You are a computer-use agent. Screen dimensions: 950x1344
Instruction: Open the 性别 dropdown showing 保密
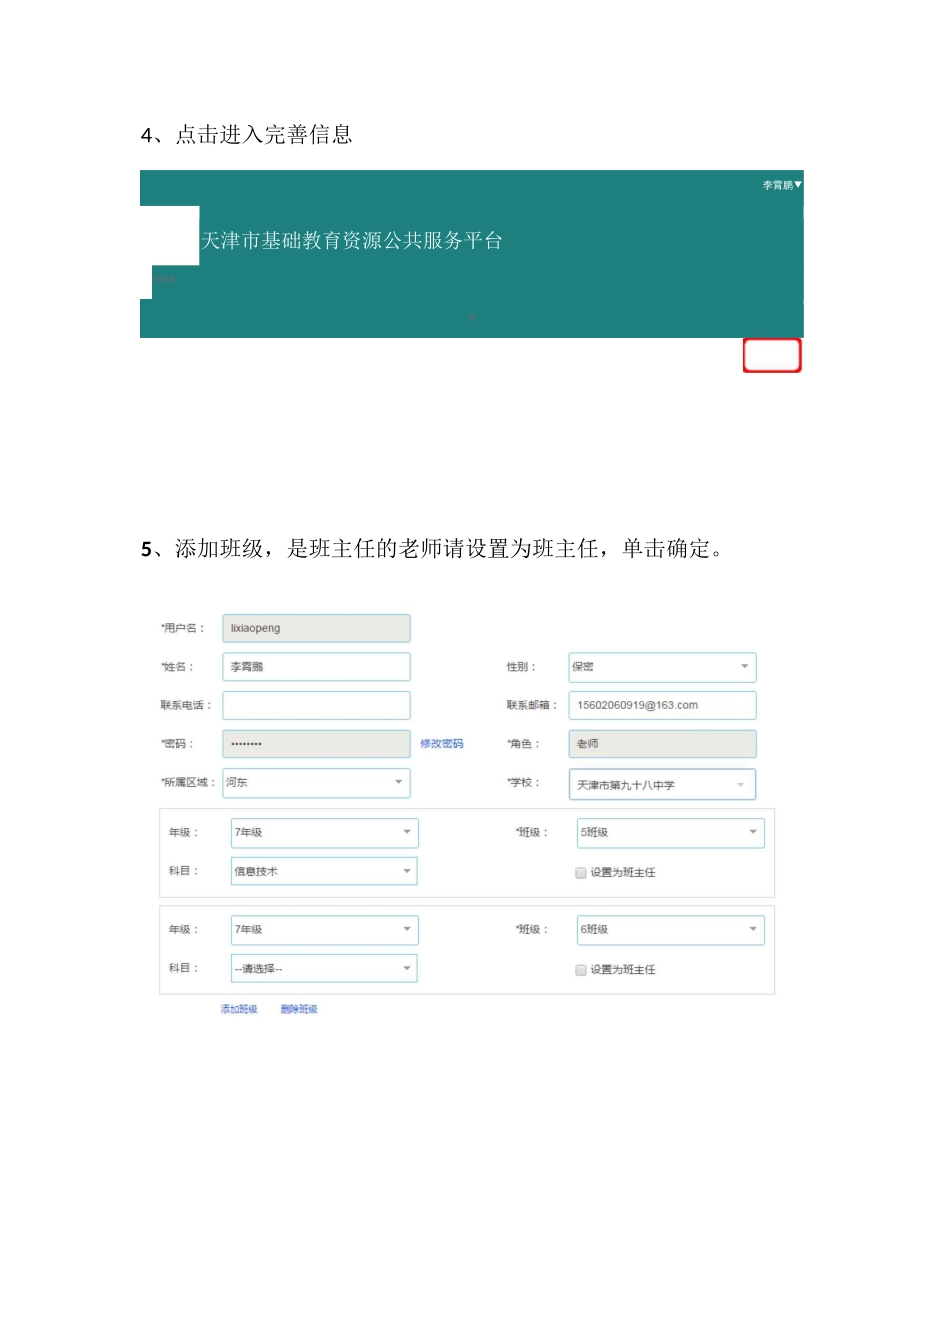[662, 667]
